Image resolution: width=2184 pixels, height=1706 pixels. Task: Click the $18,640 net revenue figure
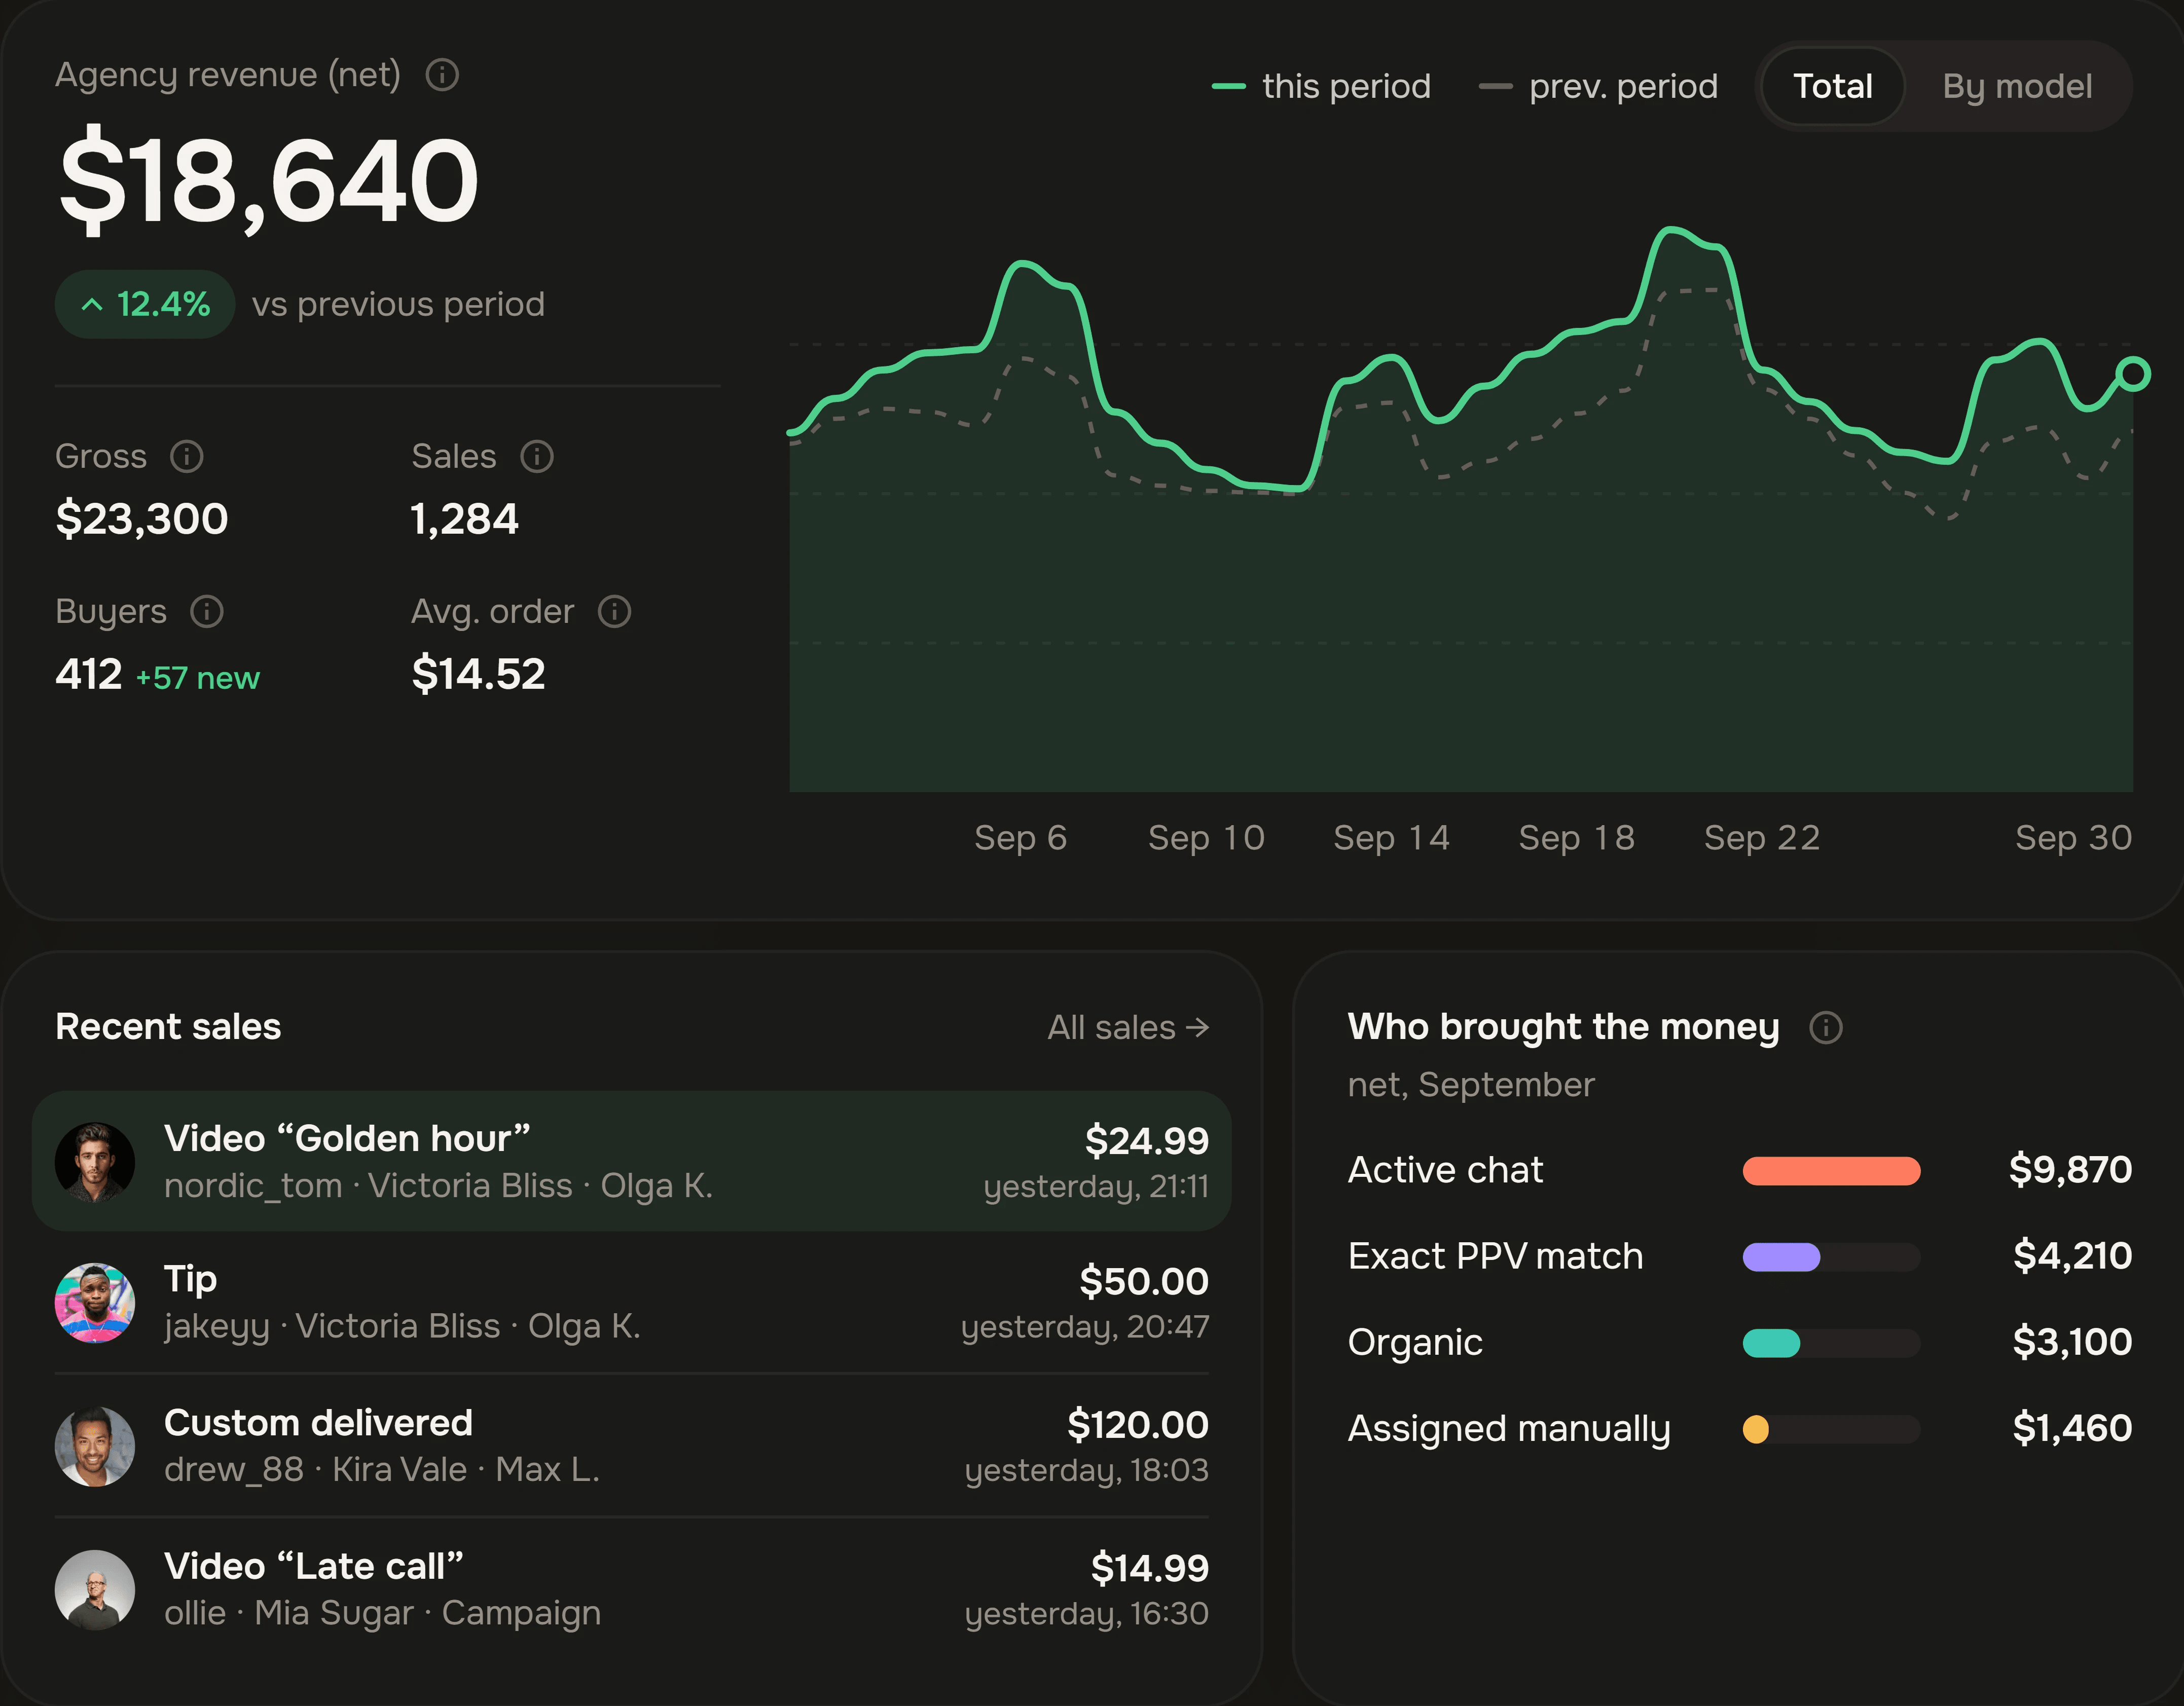coord(268,180)
